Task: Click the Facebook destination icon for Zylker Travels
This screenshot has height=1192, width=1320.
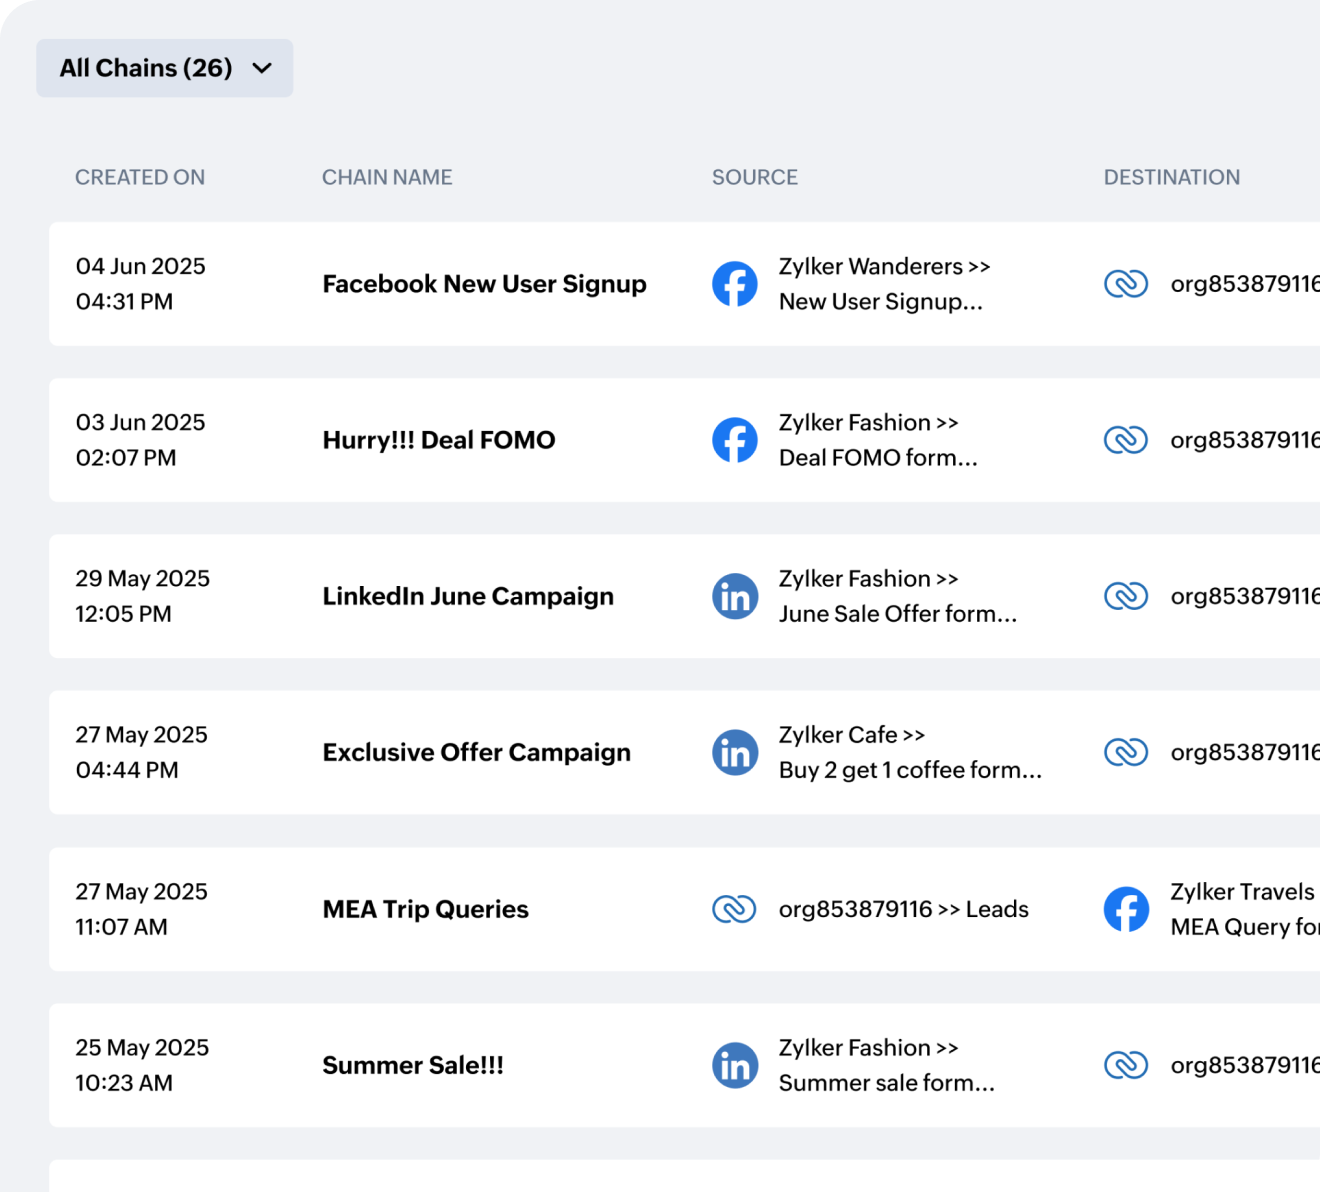Action: coord(1127,908)
